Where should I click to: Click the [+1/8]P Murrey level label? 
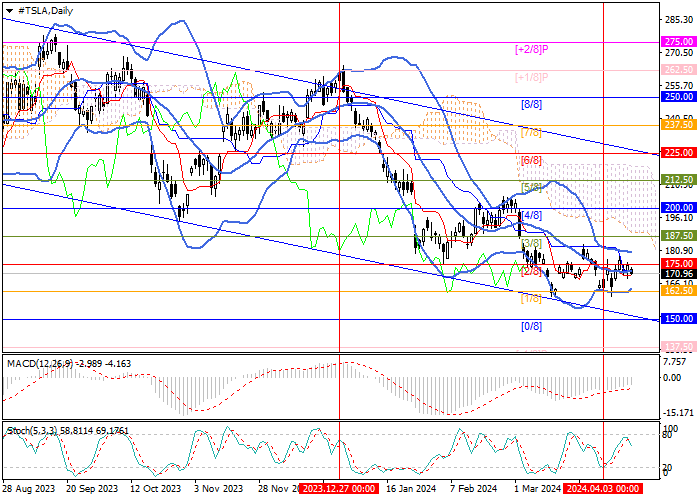532,77
